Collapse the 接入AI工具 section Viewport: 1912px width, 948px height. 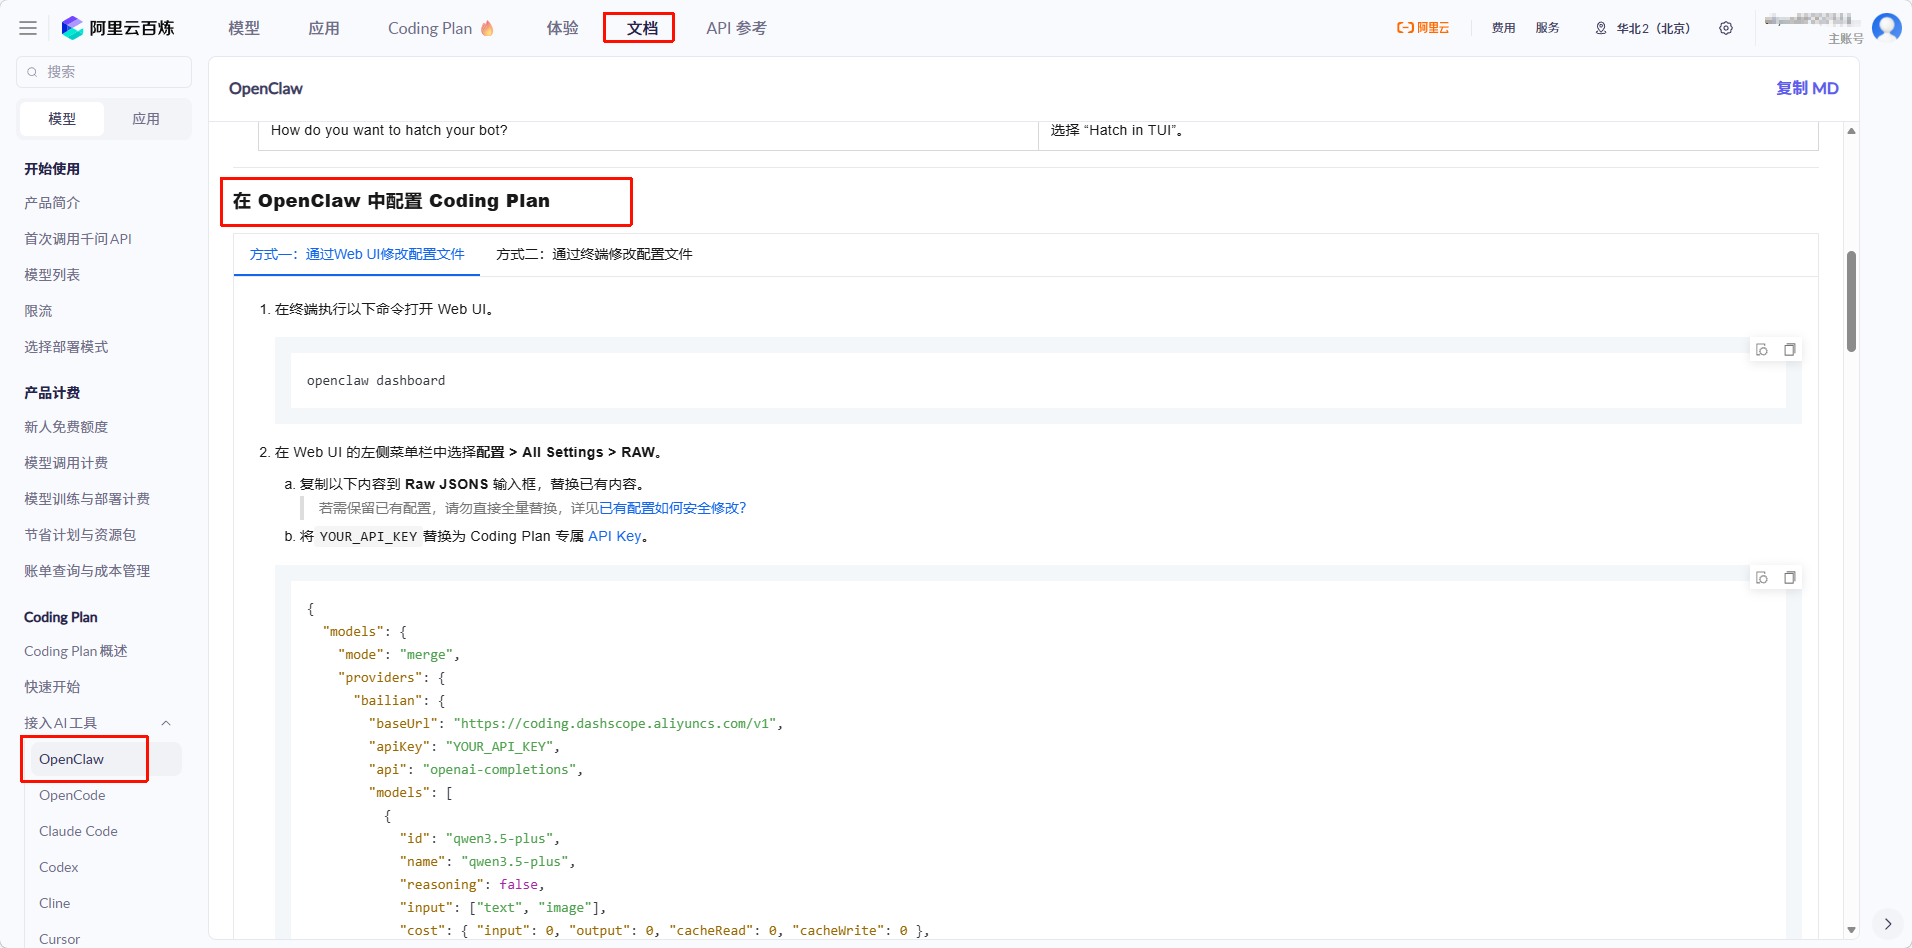point(166,723)
